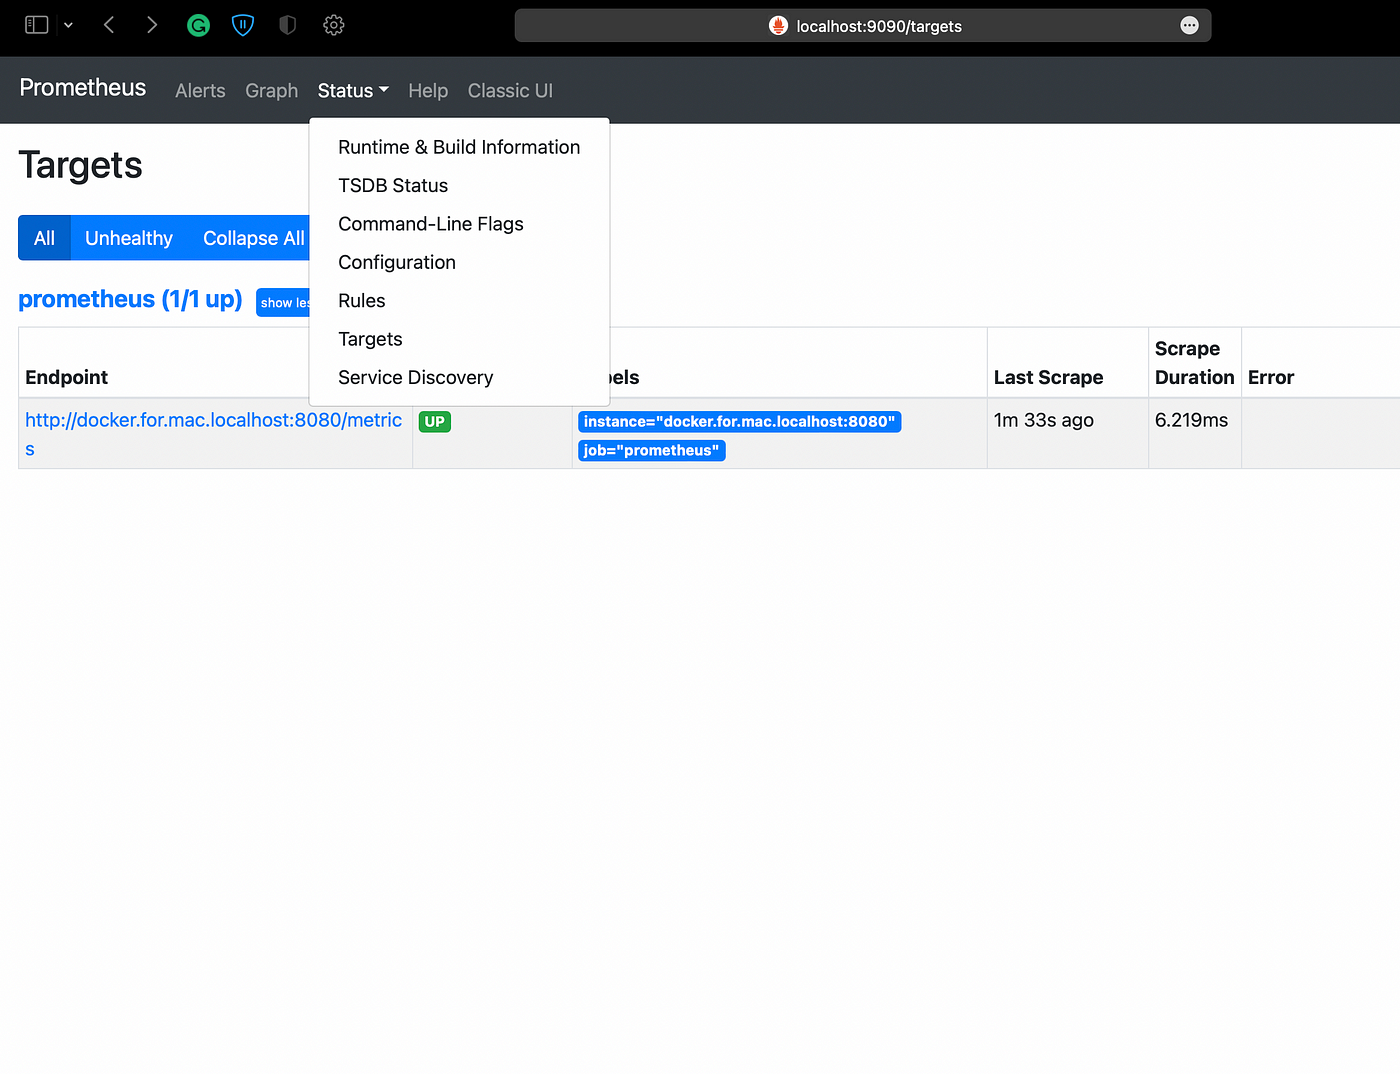Open the ellipsis page options in address bar
This screenshot has height=1074, width=1400.
coord(1189,26)
